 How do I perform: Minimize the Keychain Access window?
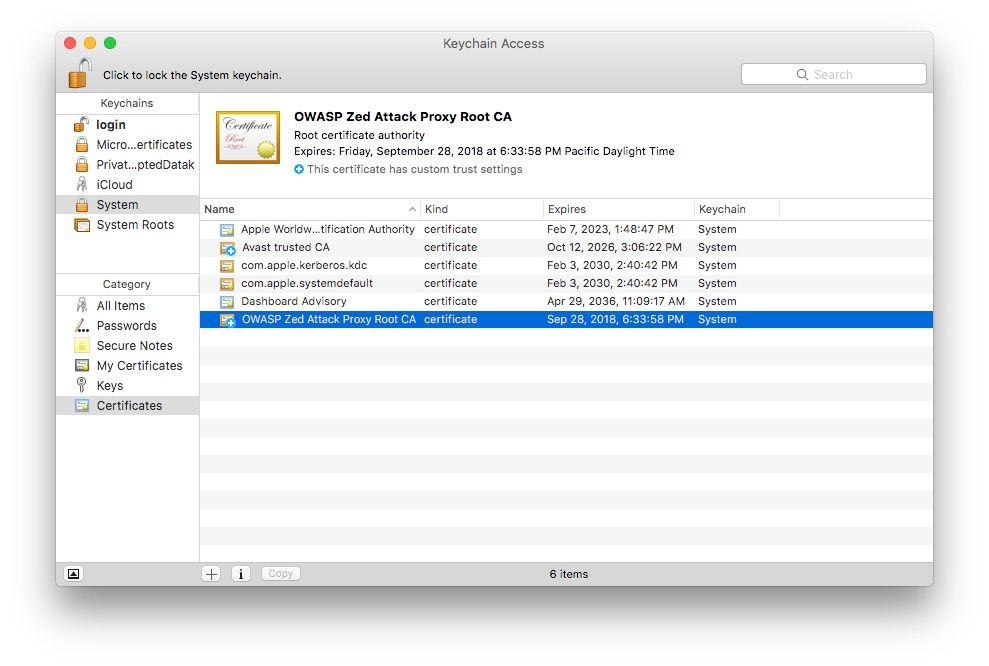click(90, 43)
